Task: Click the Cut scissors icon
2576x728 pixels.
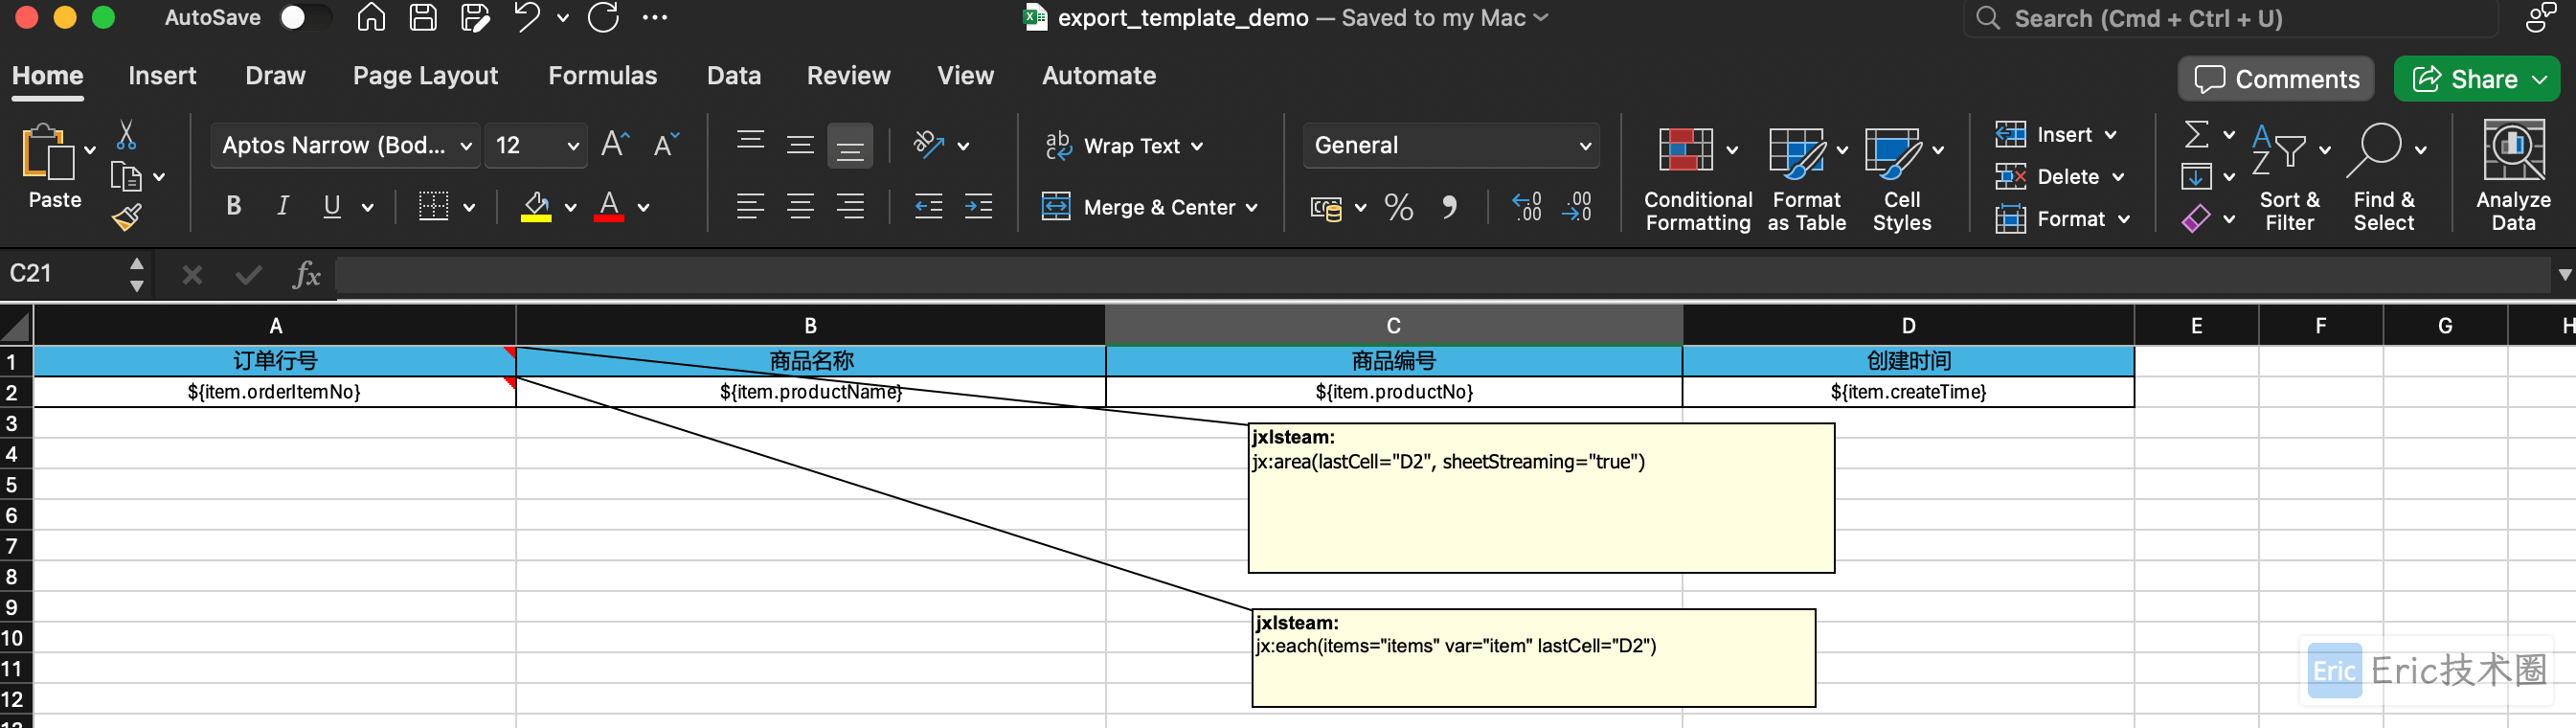Action: tap(126, 135)
